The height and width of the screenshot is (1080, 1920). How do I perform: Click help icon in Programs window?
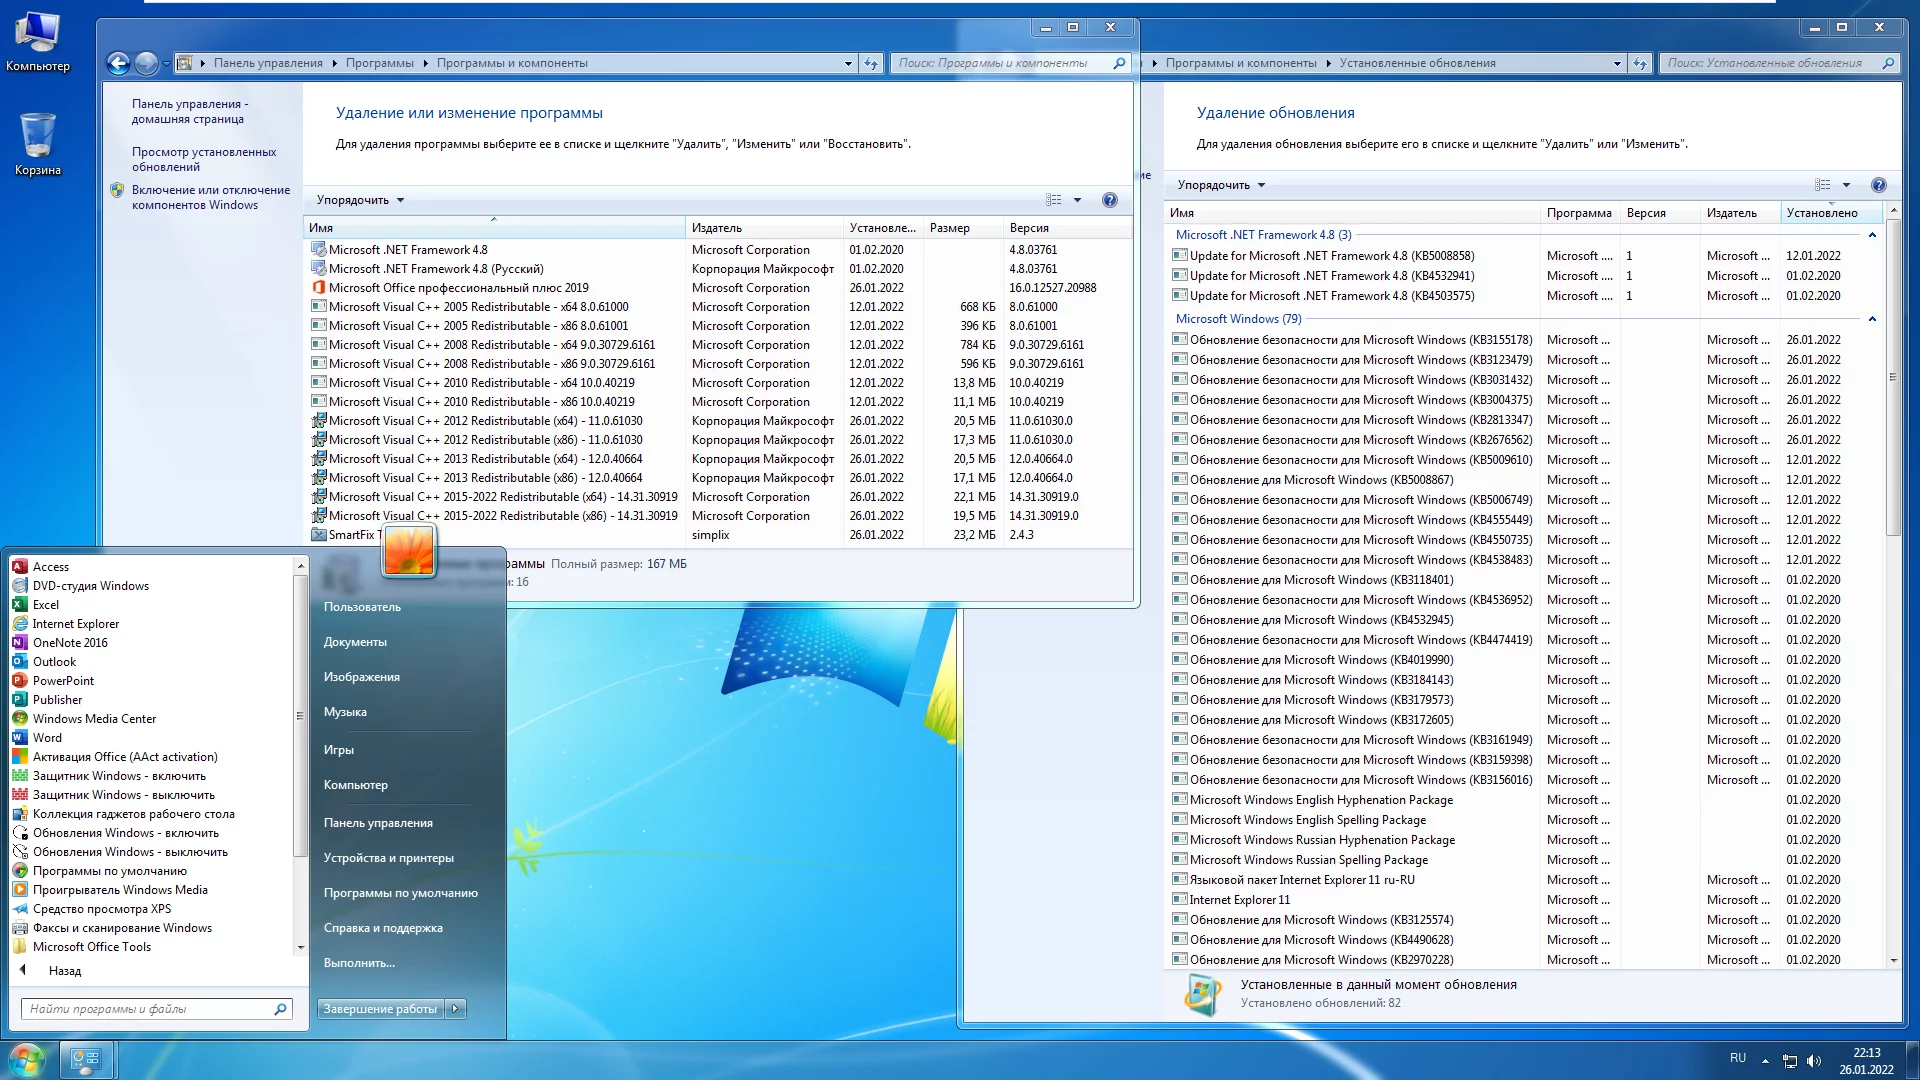1109,200
